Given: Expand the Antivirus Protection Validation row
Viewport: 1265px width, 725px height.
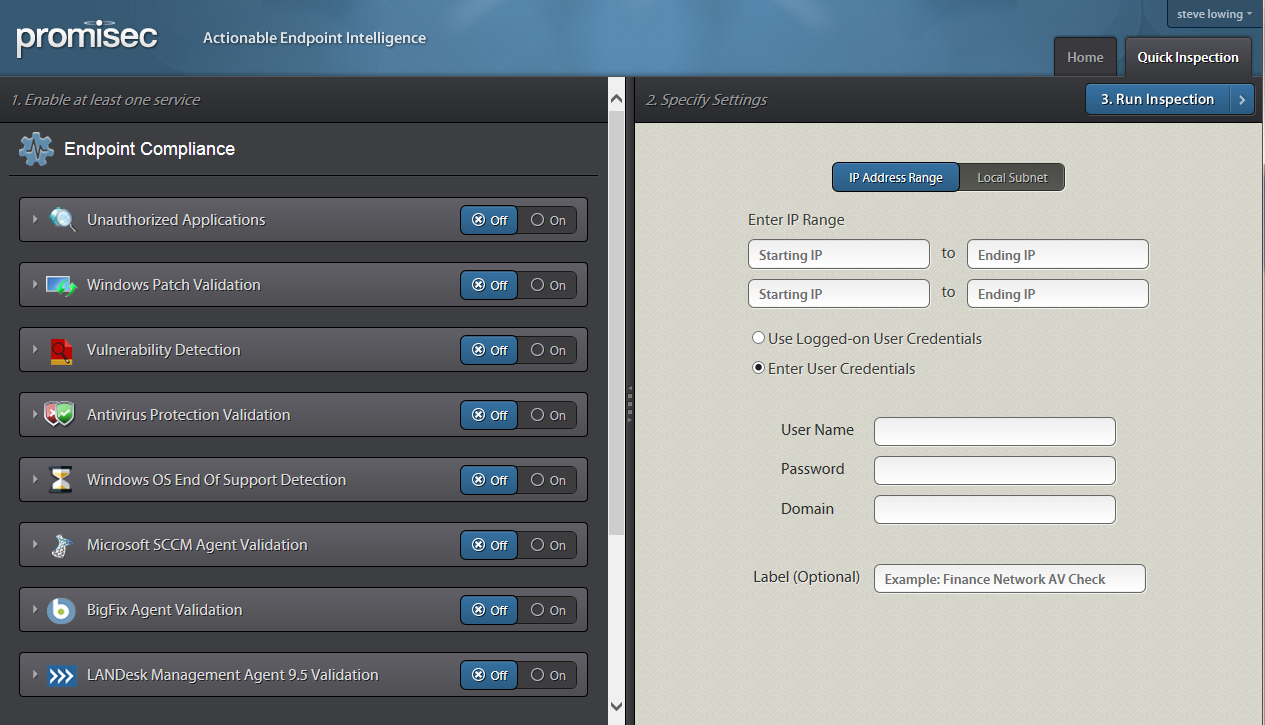Looking at the screenshot, I should click(x=35, y=414).
